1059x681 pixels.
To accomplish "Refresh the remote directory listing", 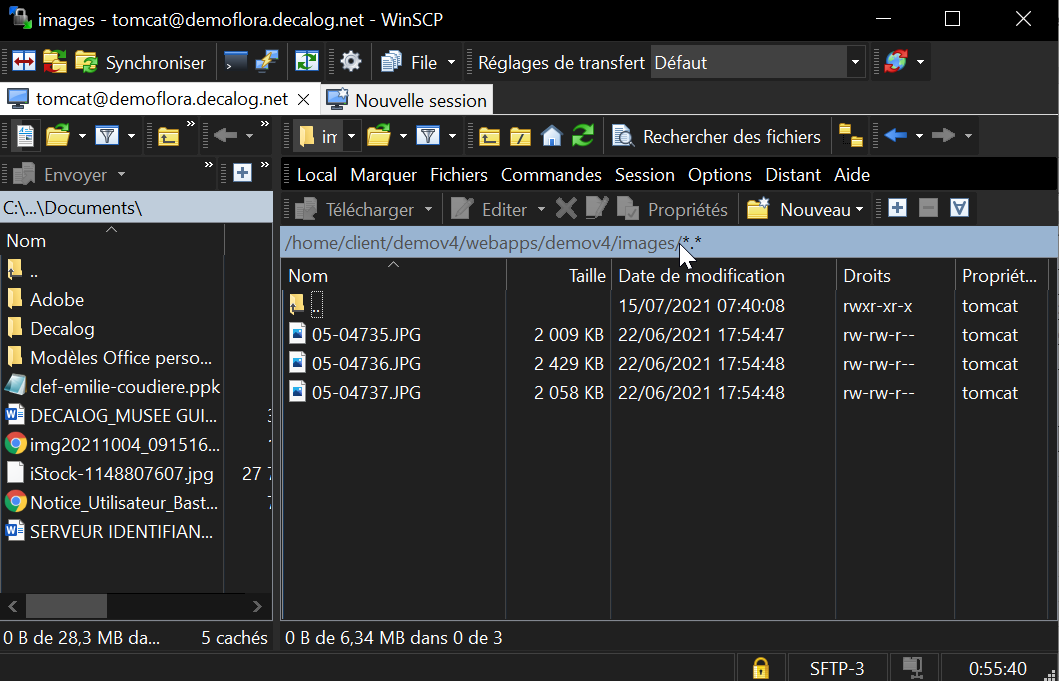I will click(x=582, y=136).
